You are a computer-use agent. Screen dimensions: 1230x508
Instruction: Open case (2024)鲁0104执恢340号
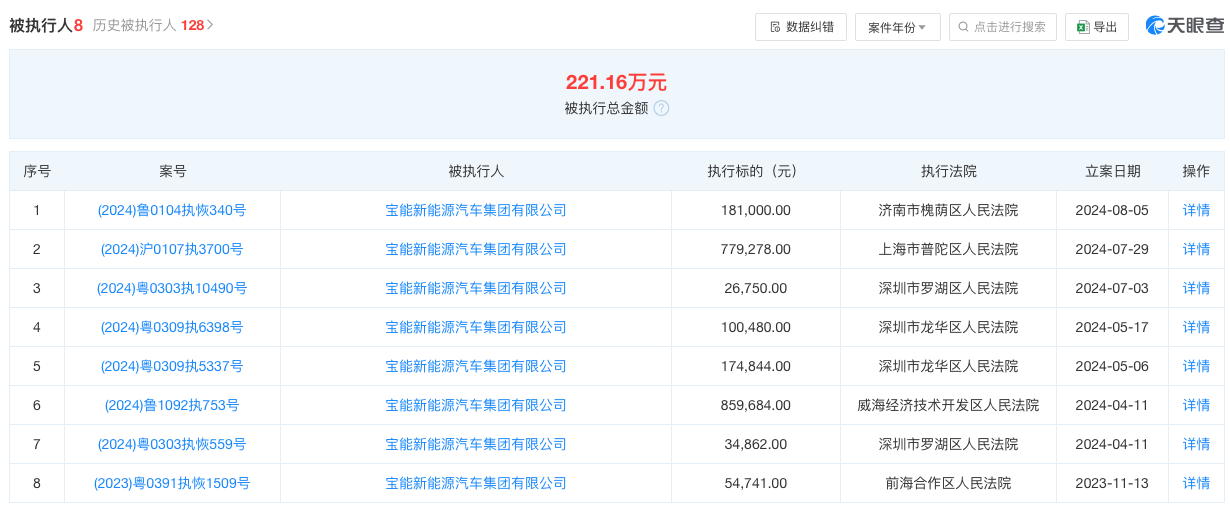tap(172, 210)
